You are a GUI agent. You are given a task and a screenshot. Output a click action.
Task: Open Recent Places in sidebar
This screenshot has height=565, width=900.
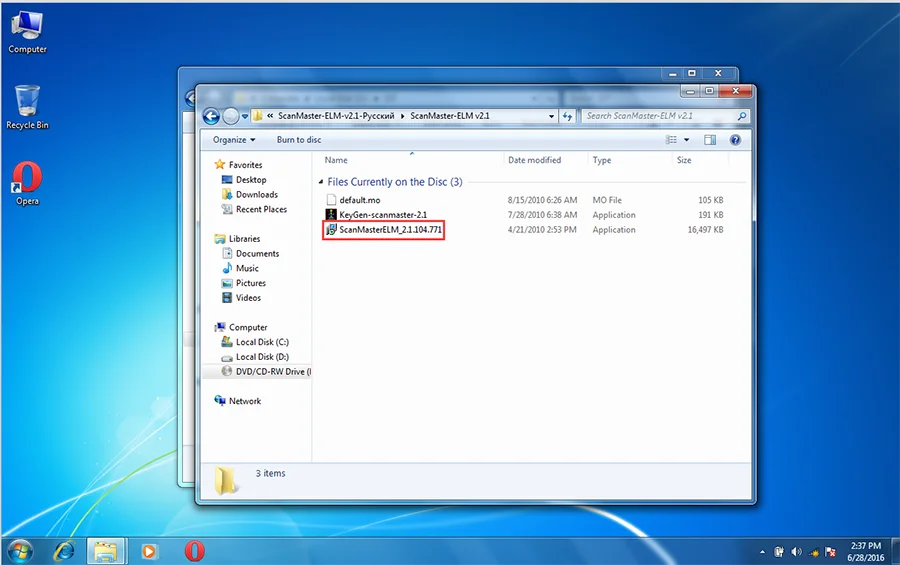(261, 210)
